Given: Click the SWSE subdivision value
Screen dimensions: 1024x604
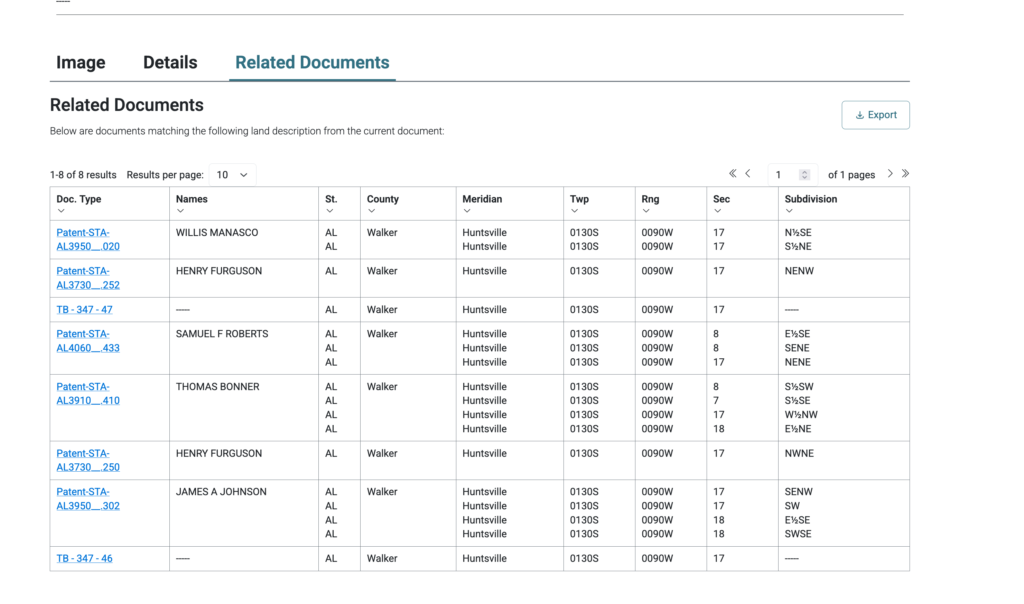Looking at the screenshot, I should (798, 534).
